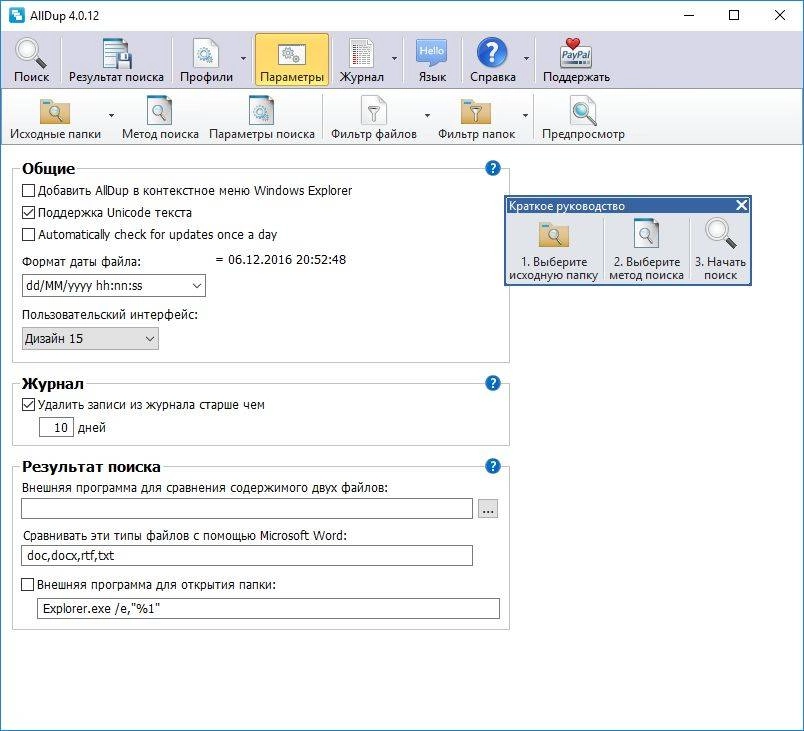
Task: Click the AllDup app icon in title bar
Action: point(16,15)
